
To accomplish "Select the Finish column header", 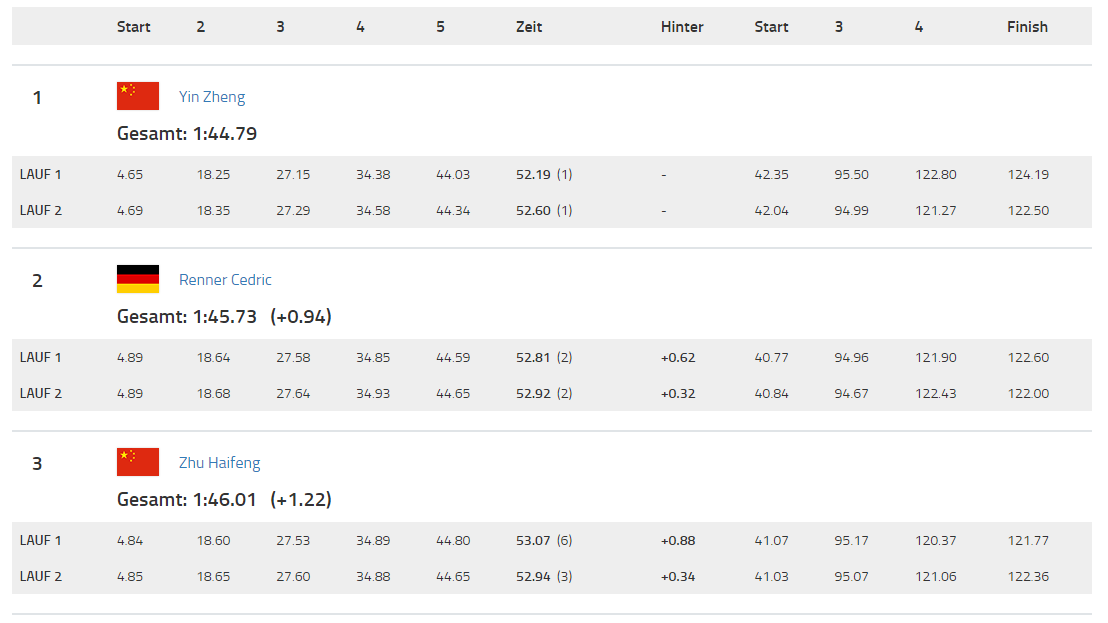I will (x=1027, y=27).
